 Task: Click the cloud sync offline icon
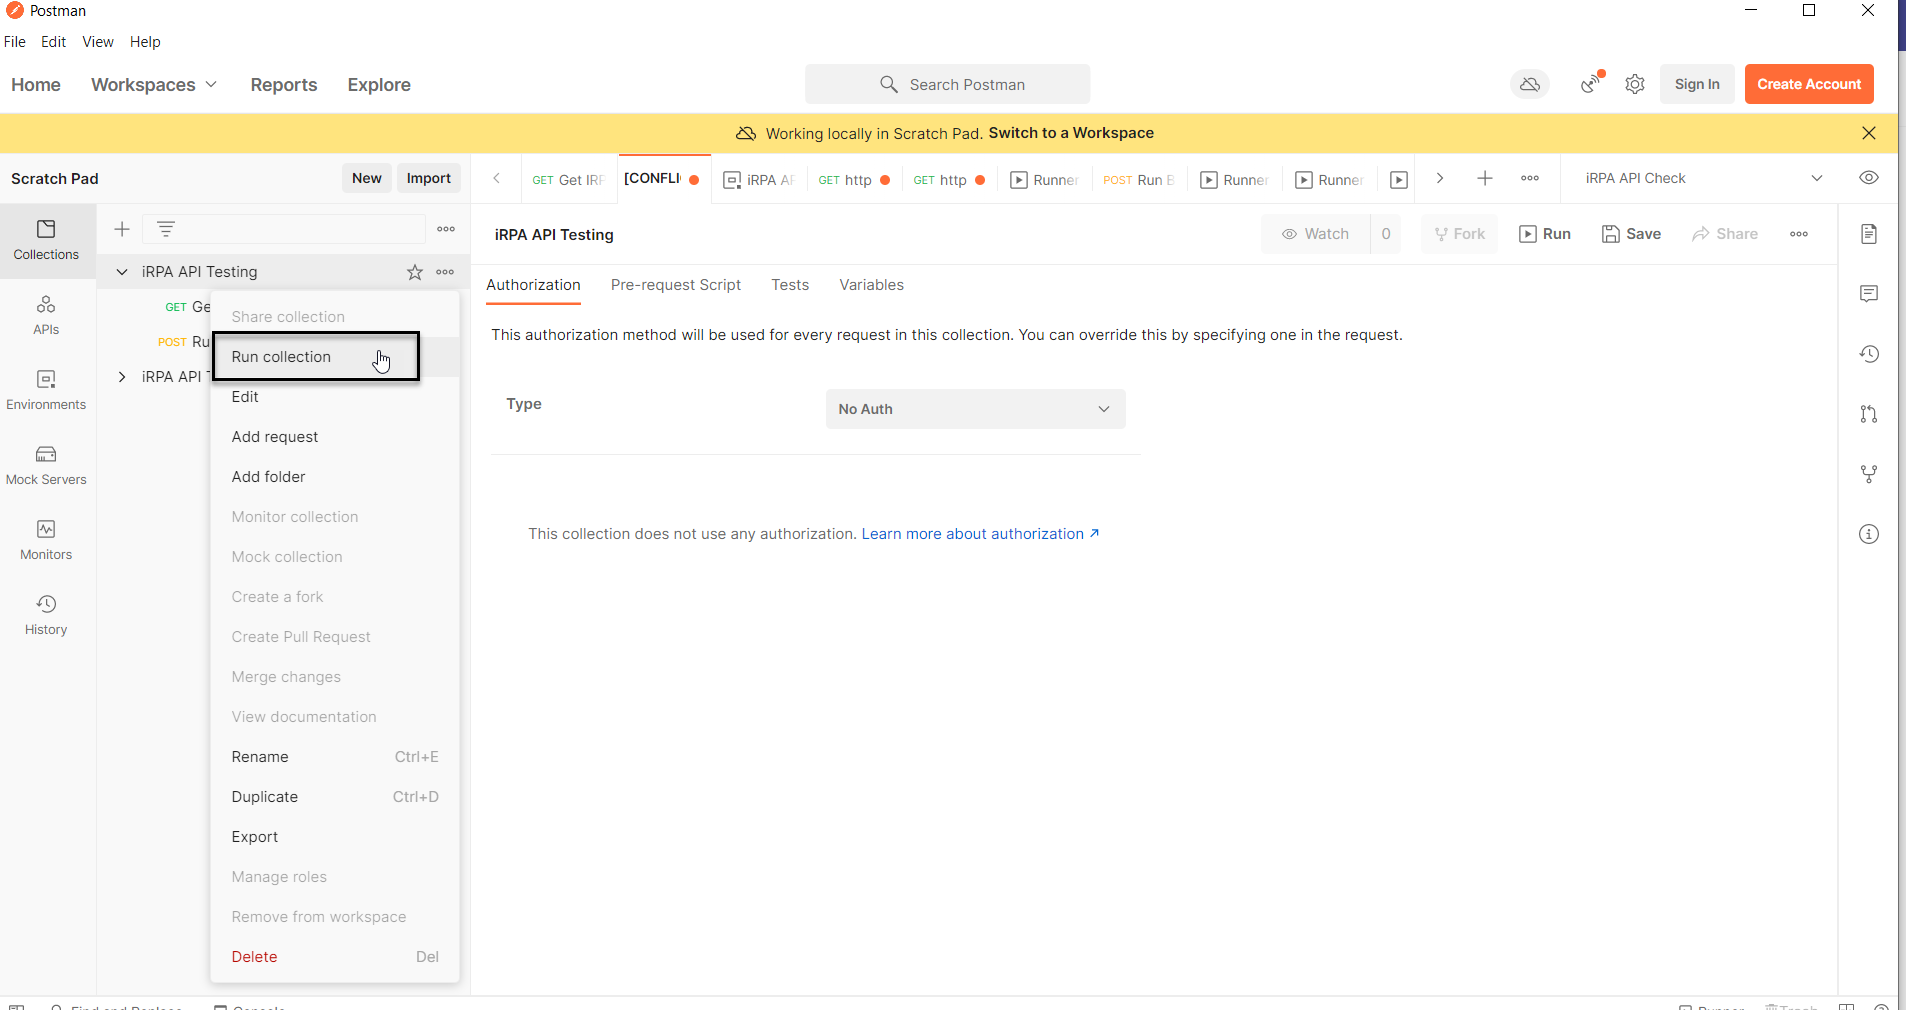(x=1530, y=85)
